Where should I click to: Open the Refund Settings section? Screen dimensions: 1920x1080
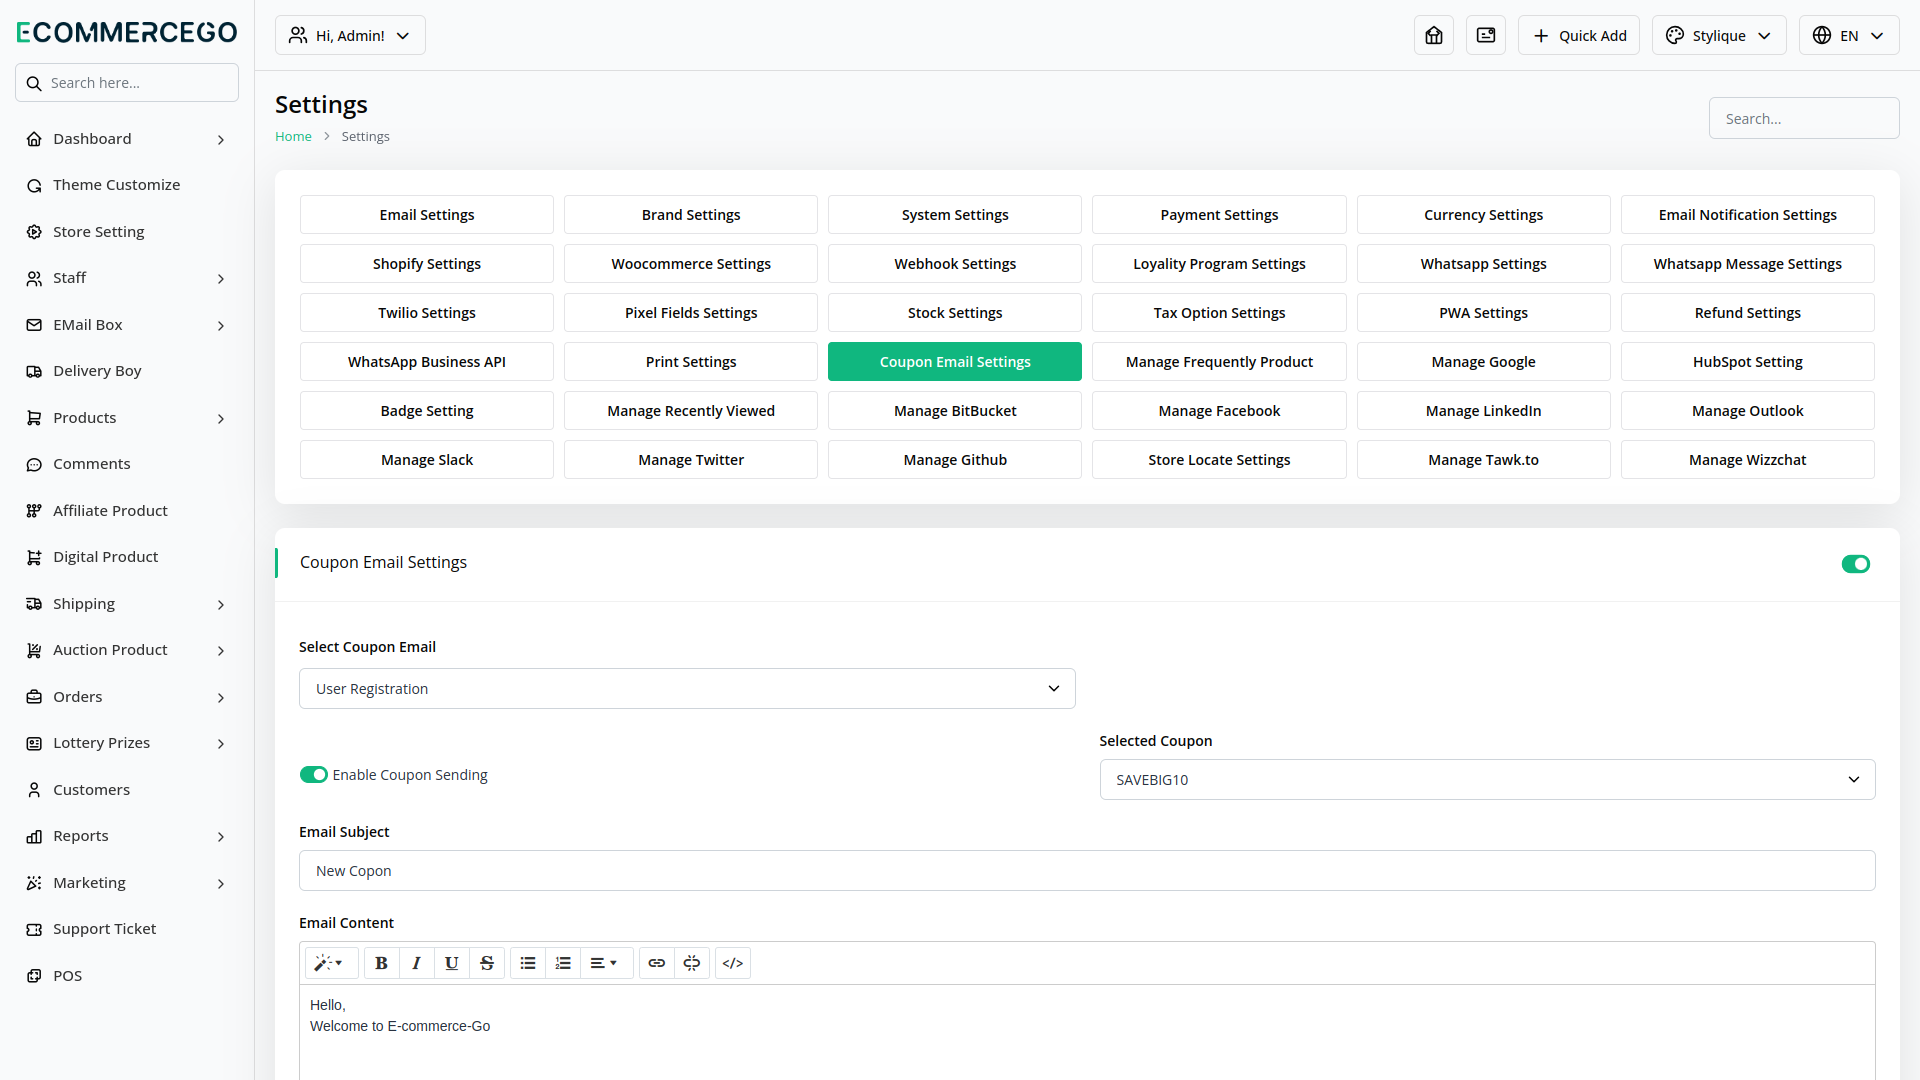(1748, 313)
